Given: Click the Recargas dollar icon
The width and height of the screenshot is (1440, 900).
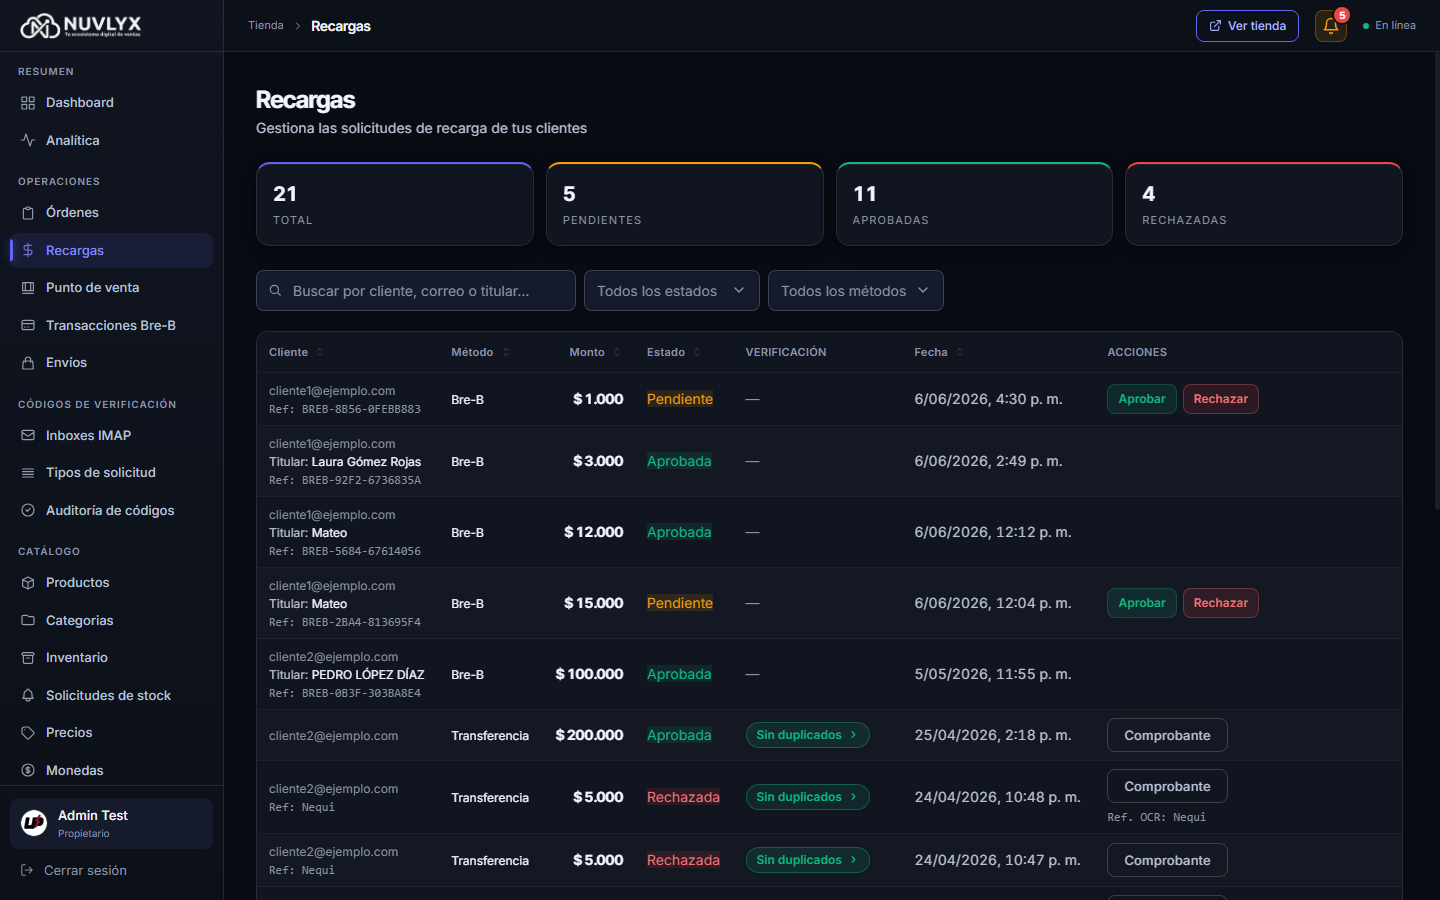Looking at the screenshot, I should click(x=28, y=251).
